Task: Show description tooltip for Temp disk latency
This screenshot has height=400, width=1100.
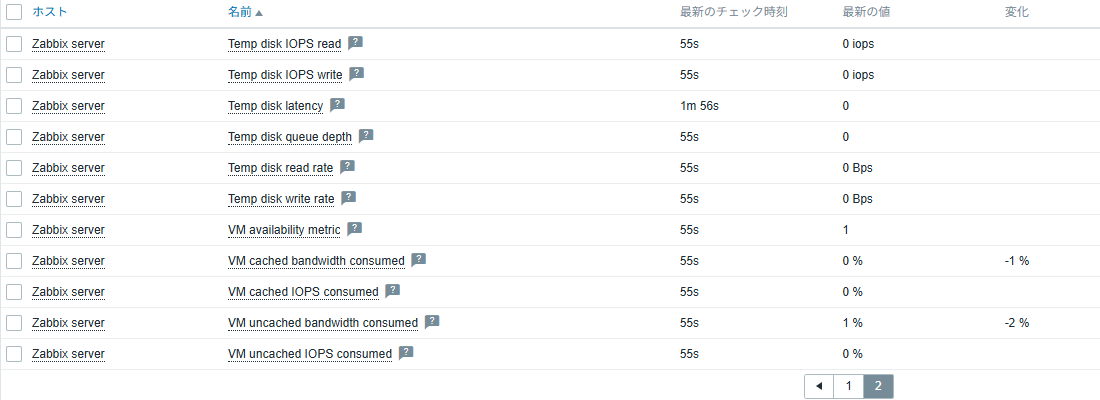Action: [337, 105]
